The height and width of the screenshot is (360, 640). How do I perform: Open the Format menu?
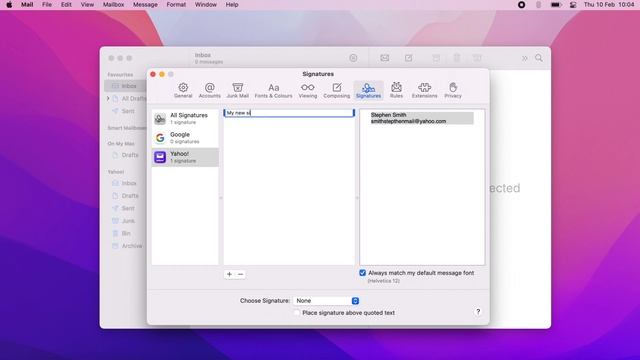tap(176, 5)
